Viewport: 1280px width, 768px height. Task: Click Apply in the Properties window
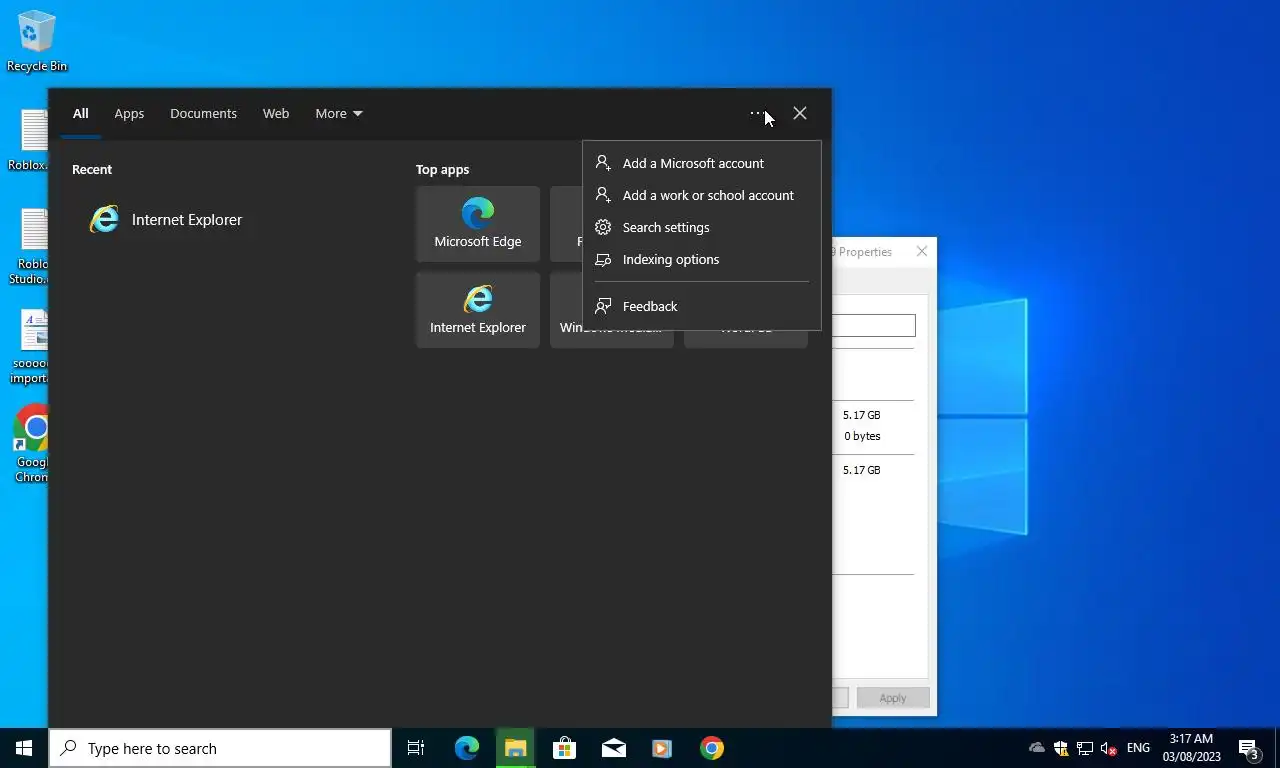point(893,698)
